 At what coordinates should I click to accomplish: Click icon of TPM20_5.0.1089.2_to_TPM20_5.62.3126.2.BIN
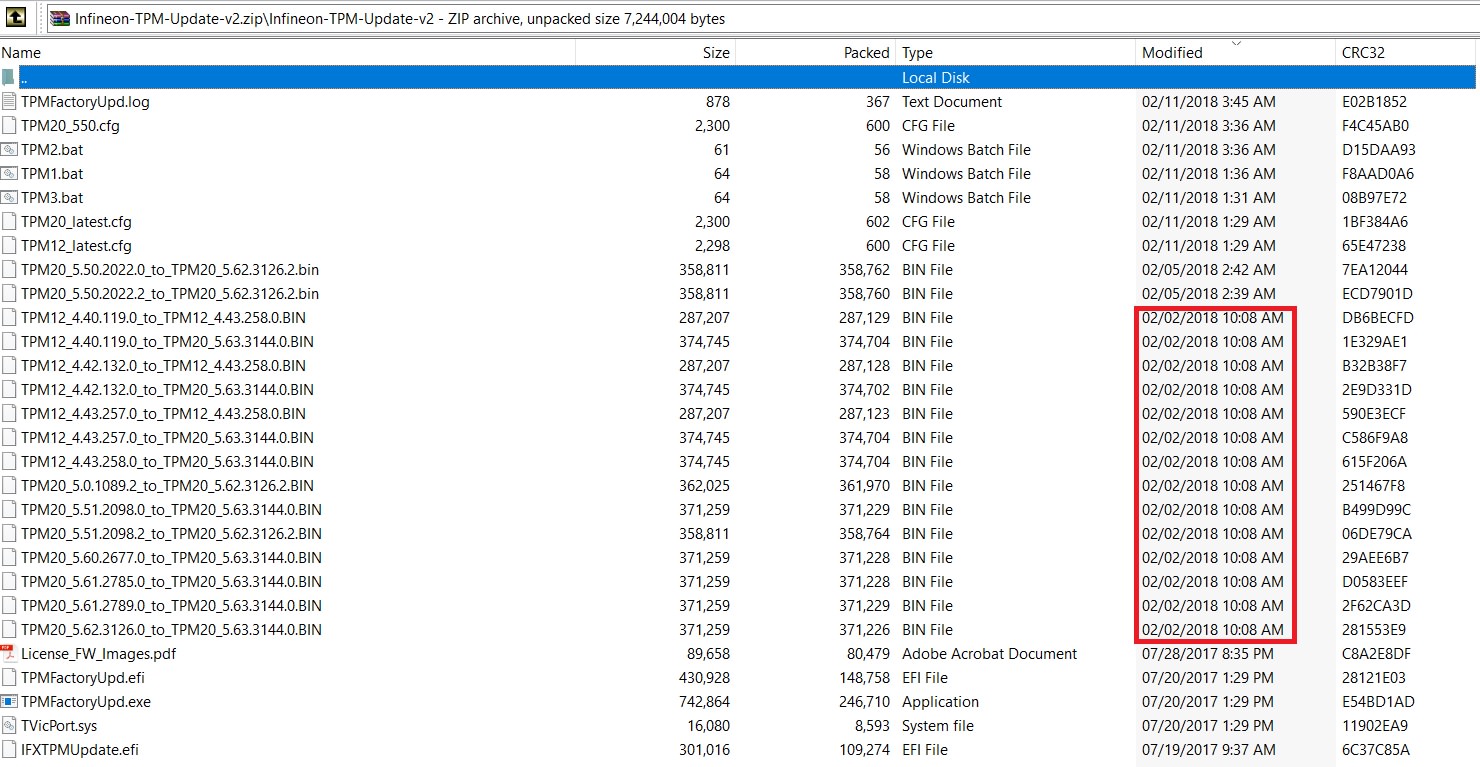tap(9, 486)
